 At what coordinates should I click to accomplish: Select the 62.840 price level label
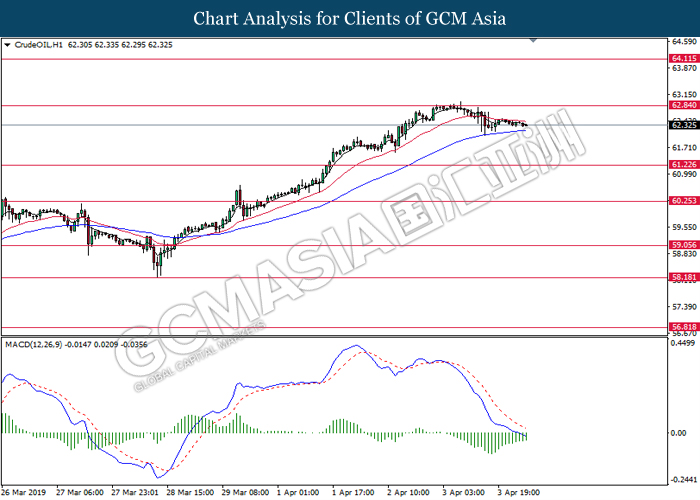(683, 105)
